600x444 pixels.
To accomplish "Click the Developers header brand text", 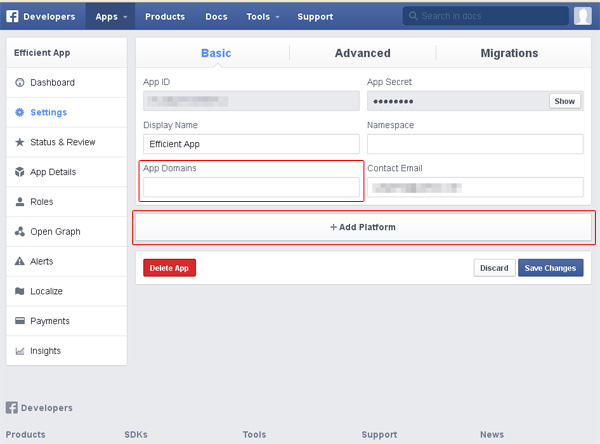I will coord(49,16).
